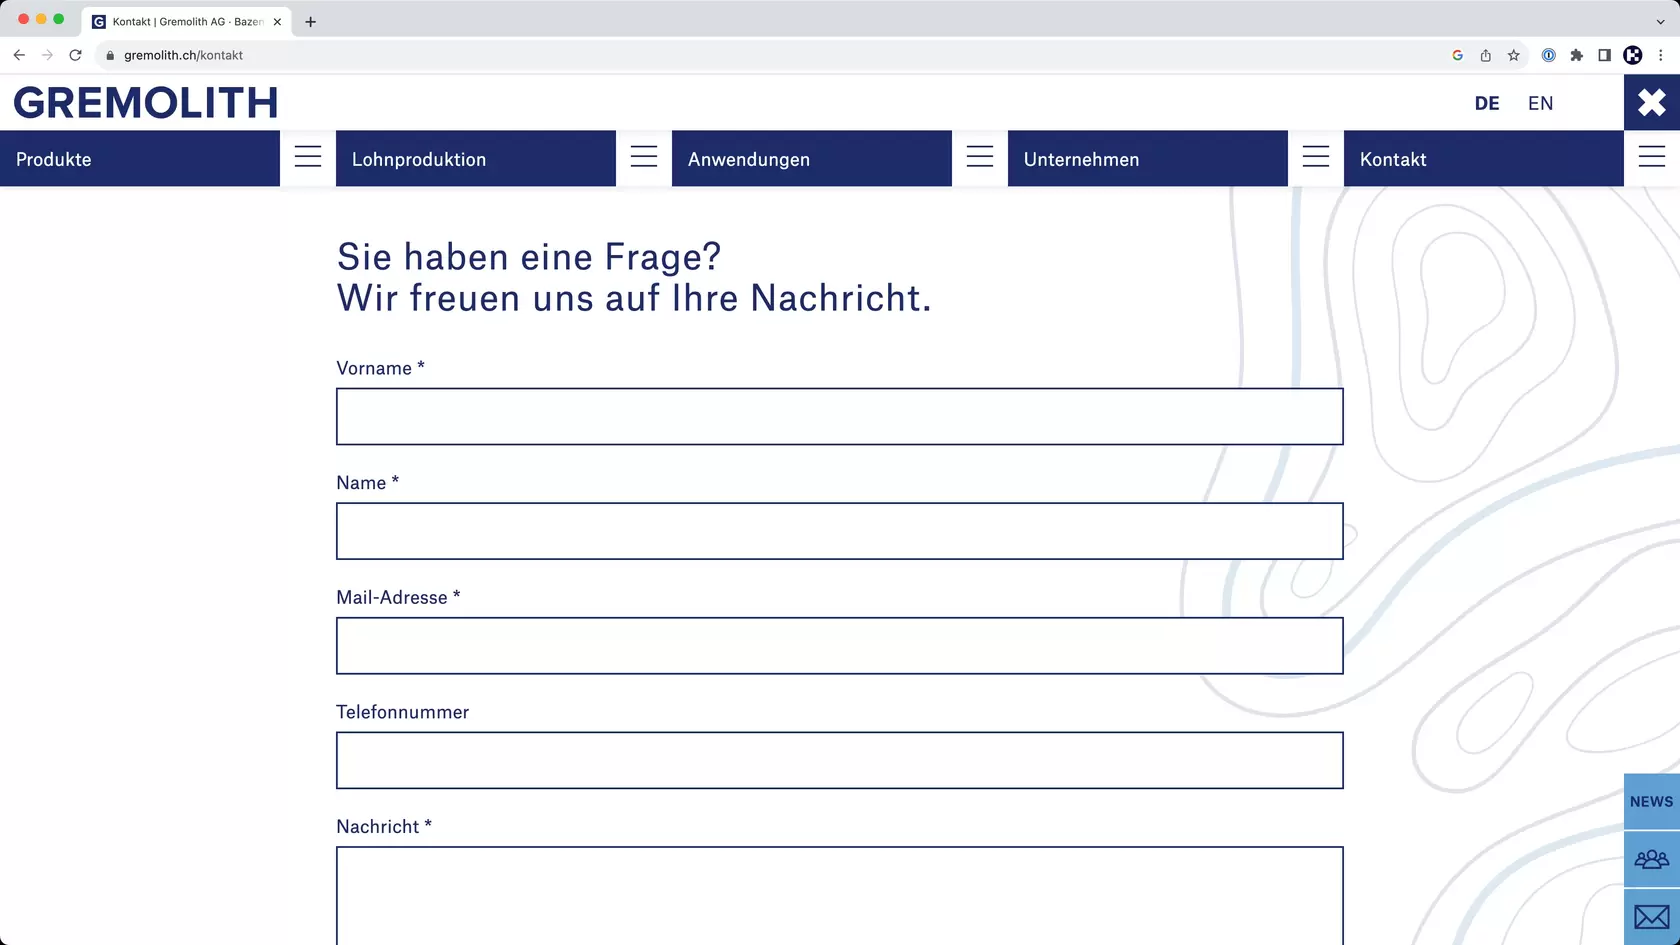Open the browser side panel icon
The image size is (1680, 945).
click(x=1604, y=55)
